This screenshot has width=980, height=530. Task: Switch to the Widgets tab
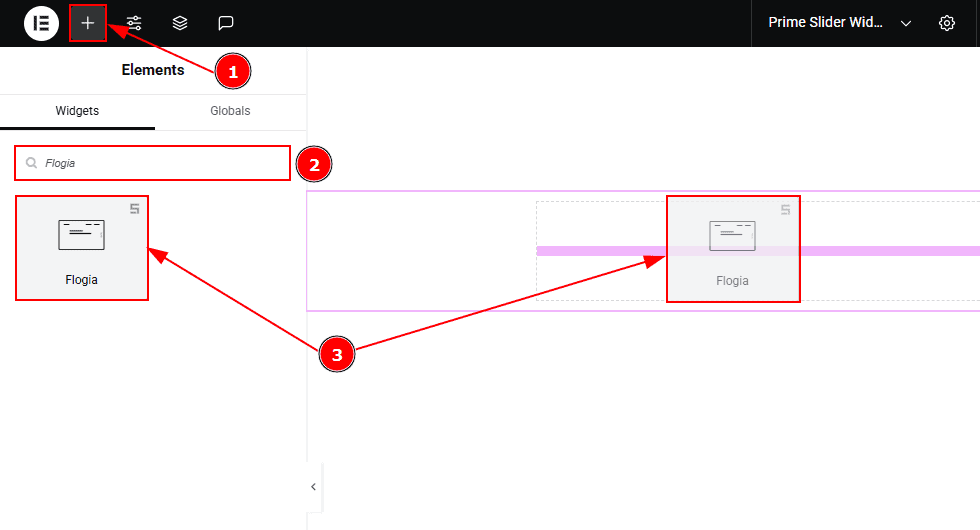(77, 111)
